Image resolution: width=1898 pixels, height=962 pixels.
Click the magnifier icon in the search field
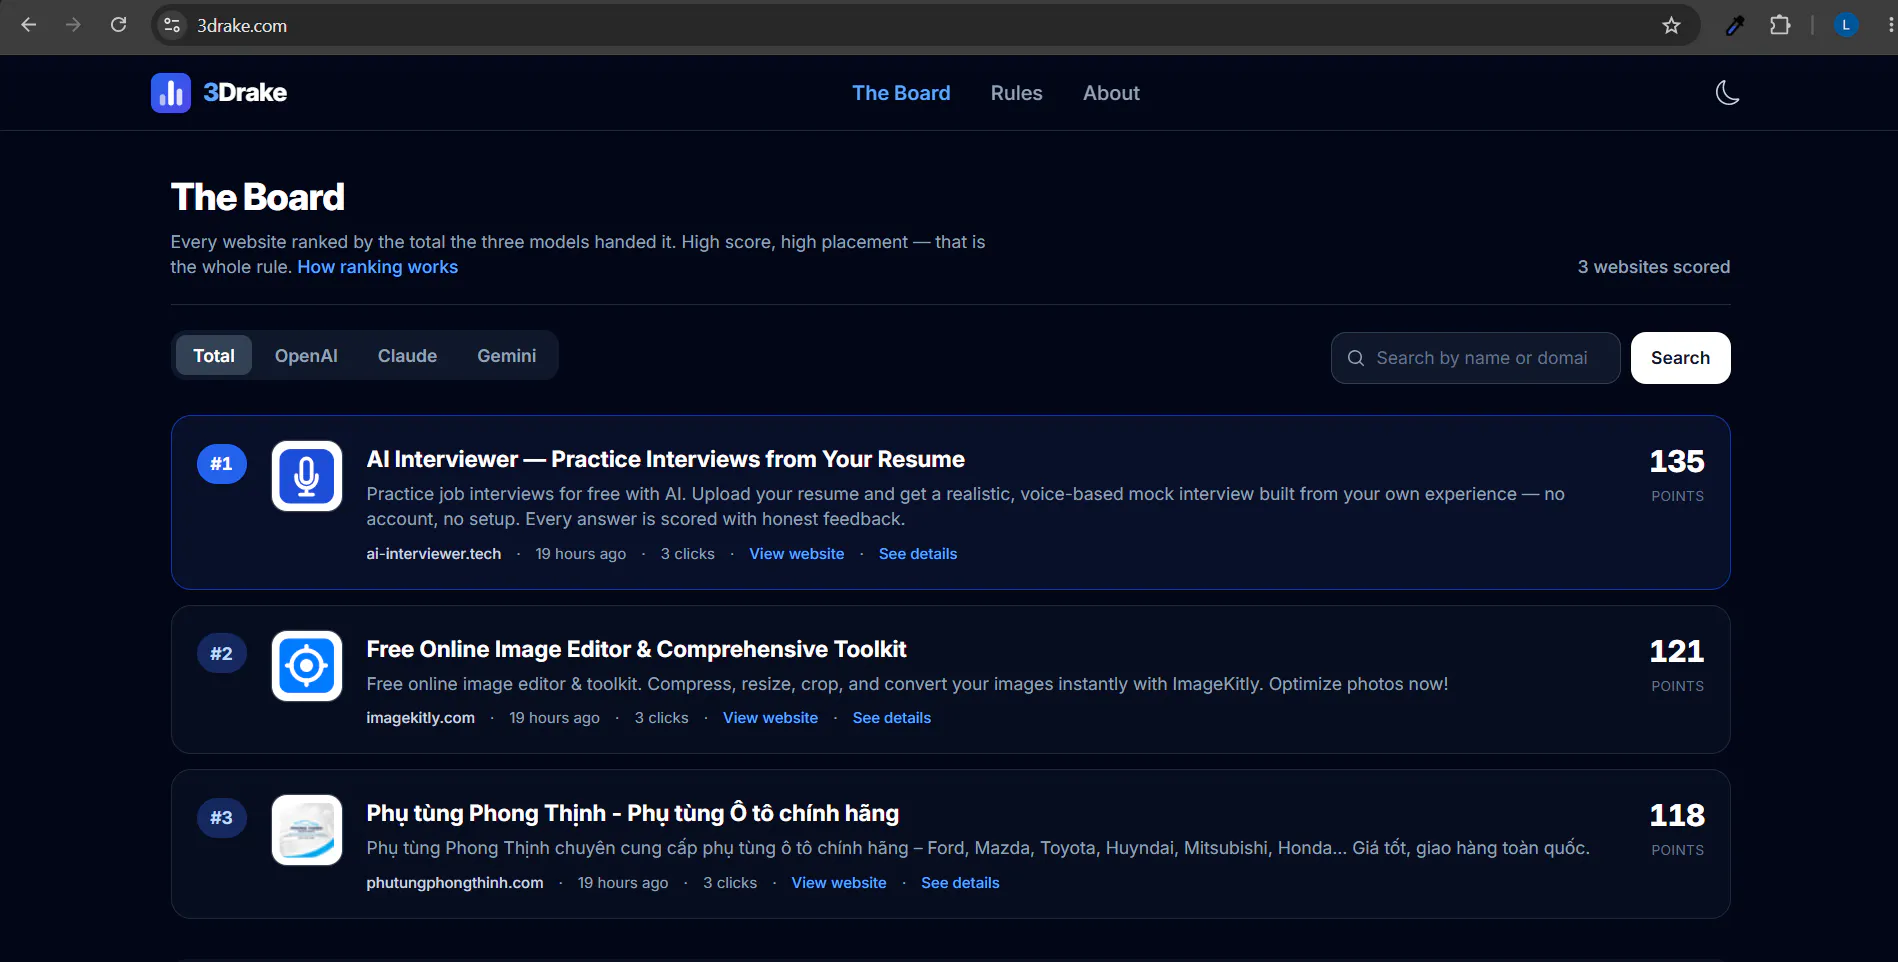pyautogui.click(x=1356, y=358)
